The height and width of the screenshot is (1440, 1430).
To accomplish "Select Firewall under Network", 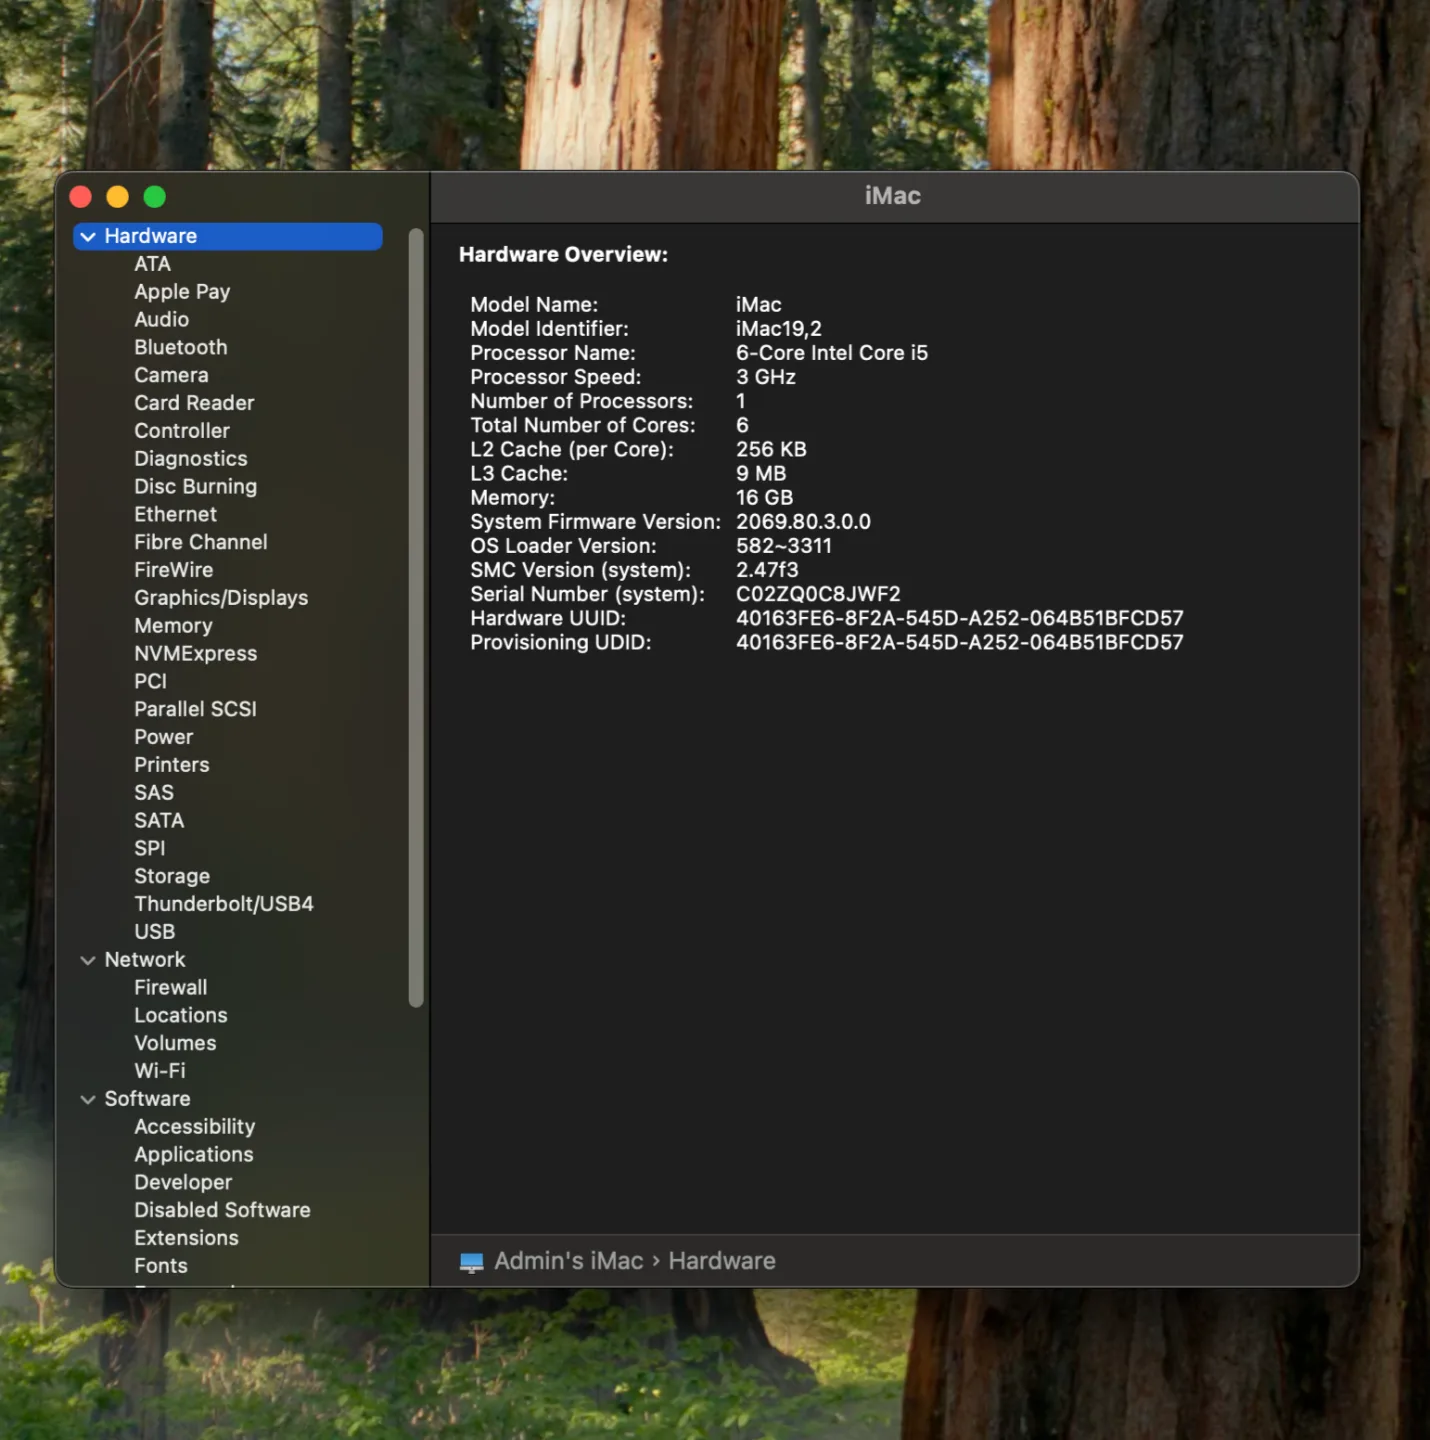I will pyautogui.click(x=170, y=987).
